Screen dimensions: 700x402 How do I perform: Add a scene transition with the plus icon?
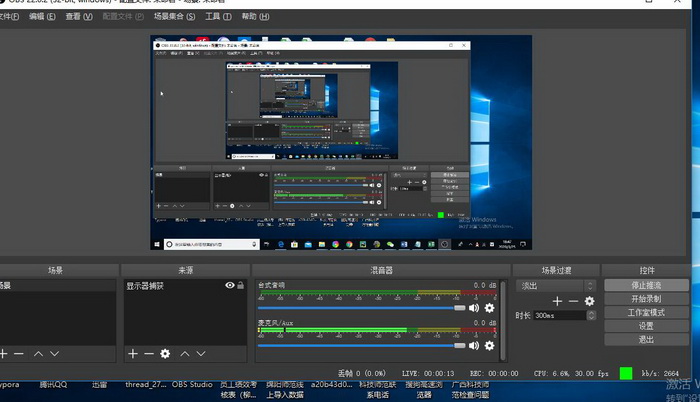pyautogui.click(x=557, y=302)
